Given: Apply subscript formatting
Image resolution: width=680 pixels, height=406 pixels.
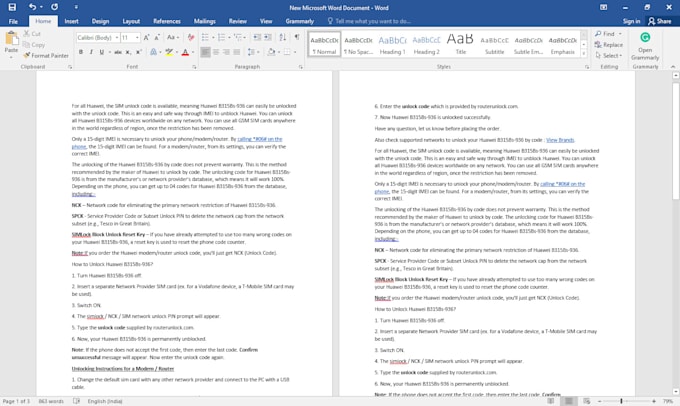Looking at the screenshot, I should 128,52.
